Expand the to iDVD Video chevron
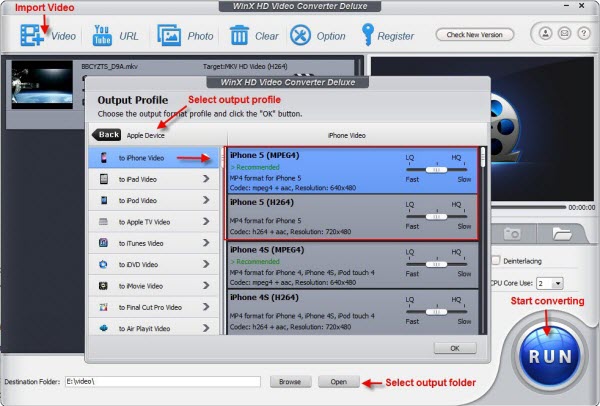 pyautogui.click(x=206, y=264)
